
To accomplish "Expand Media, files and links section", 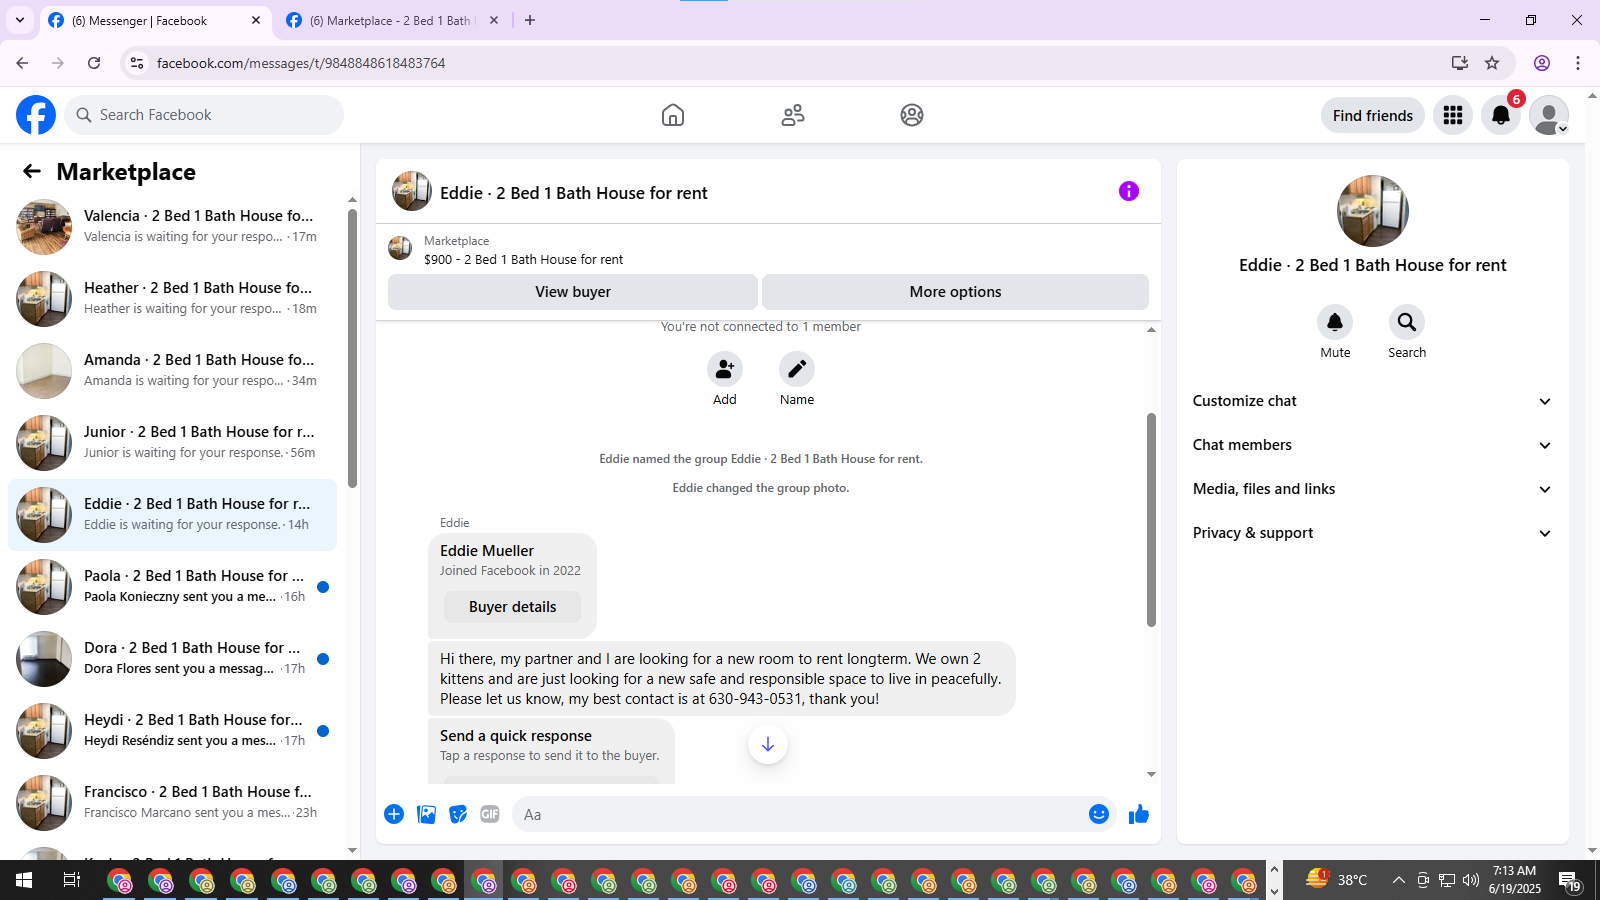I will pos(1373,489).
